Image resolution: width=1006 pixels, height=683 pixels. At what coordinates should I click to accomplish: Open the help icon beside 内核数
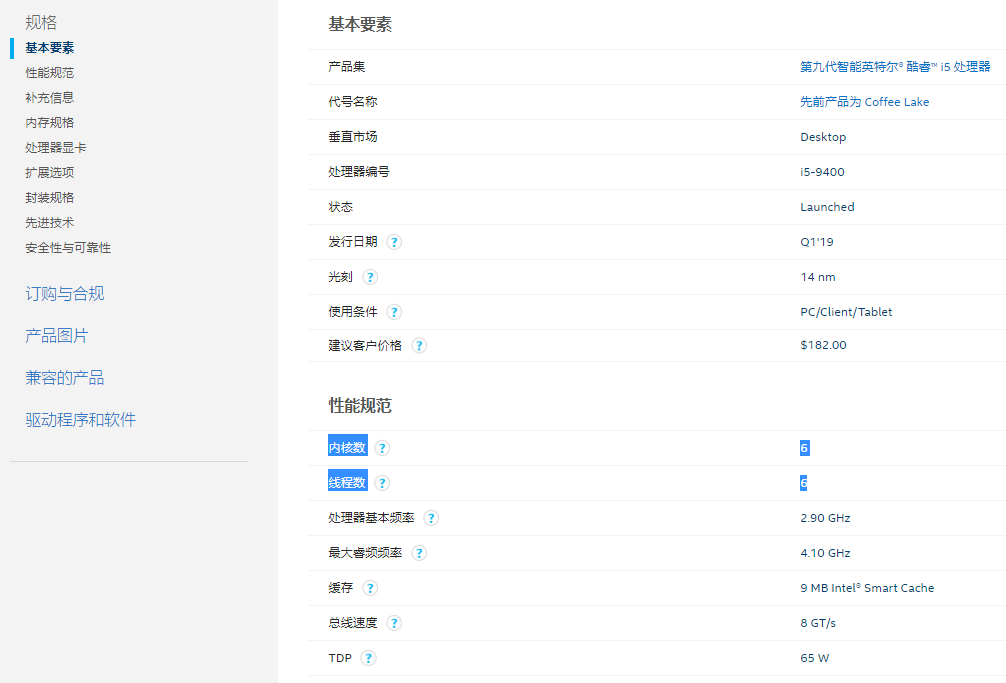pyautogui.click(x=382, y=448)
